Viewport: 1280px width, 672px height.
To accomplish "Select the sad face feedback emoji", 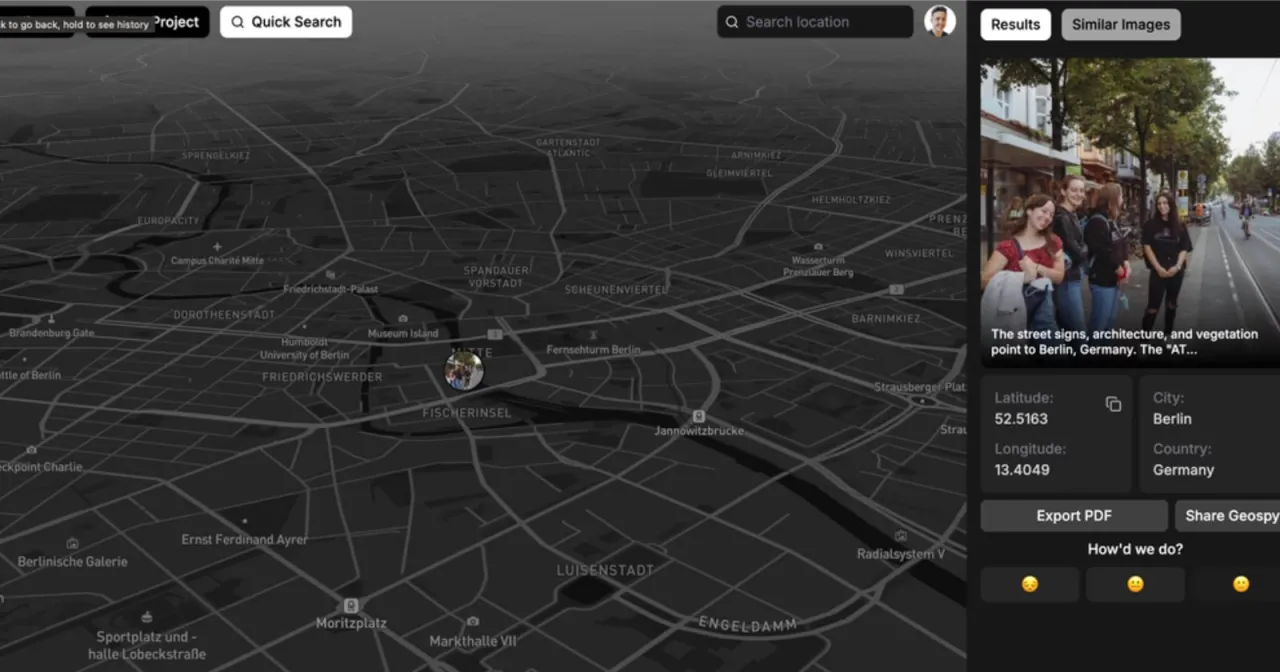I will click(1029, 584).
